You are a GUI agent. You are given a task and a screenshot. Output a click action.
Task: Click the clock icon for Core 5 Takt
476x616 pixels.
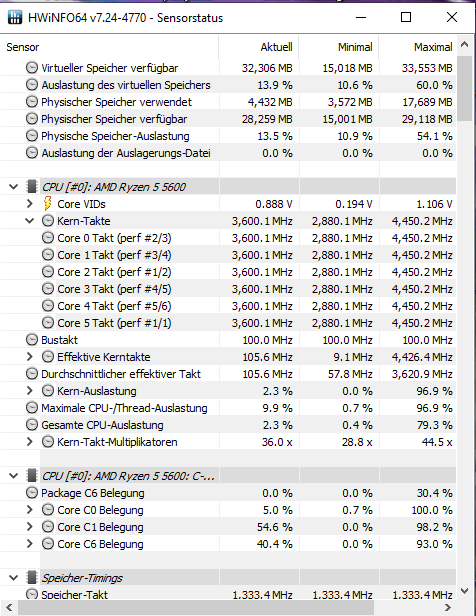click(48, 323)
